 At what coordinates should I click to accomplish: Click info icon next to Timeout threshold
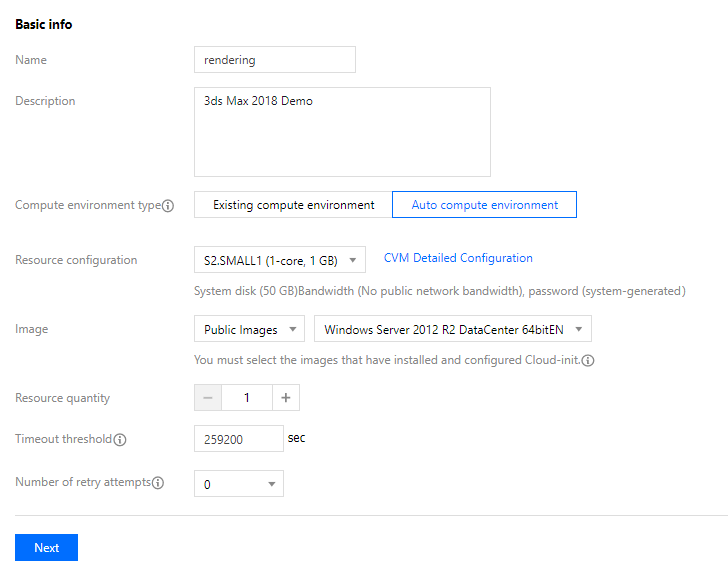[x=120, y=439]
